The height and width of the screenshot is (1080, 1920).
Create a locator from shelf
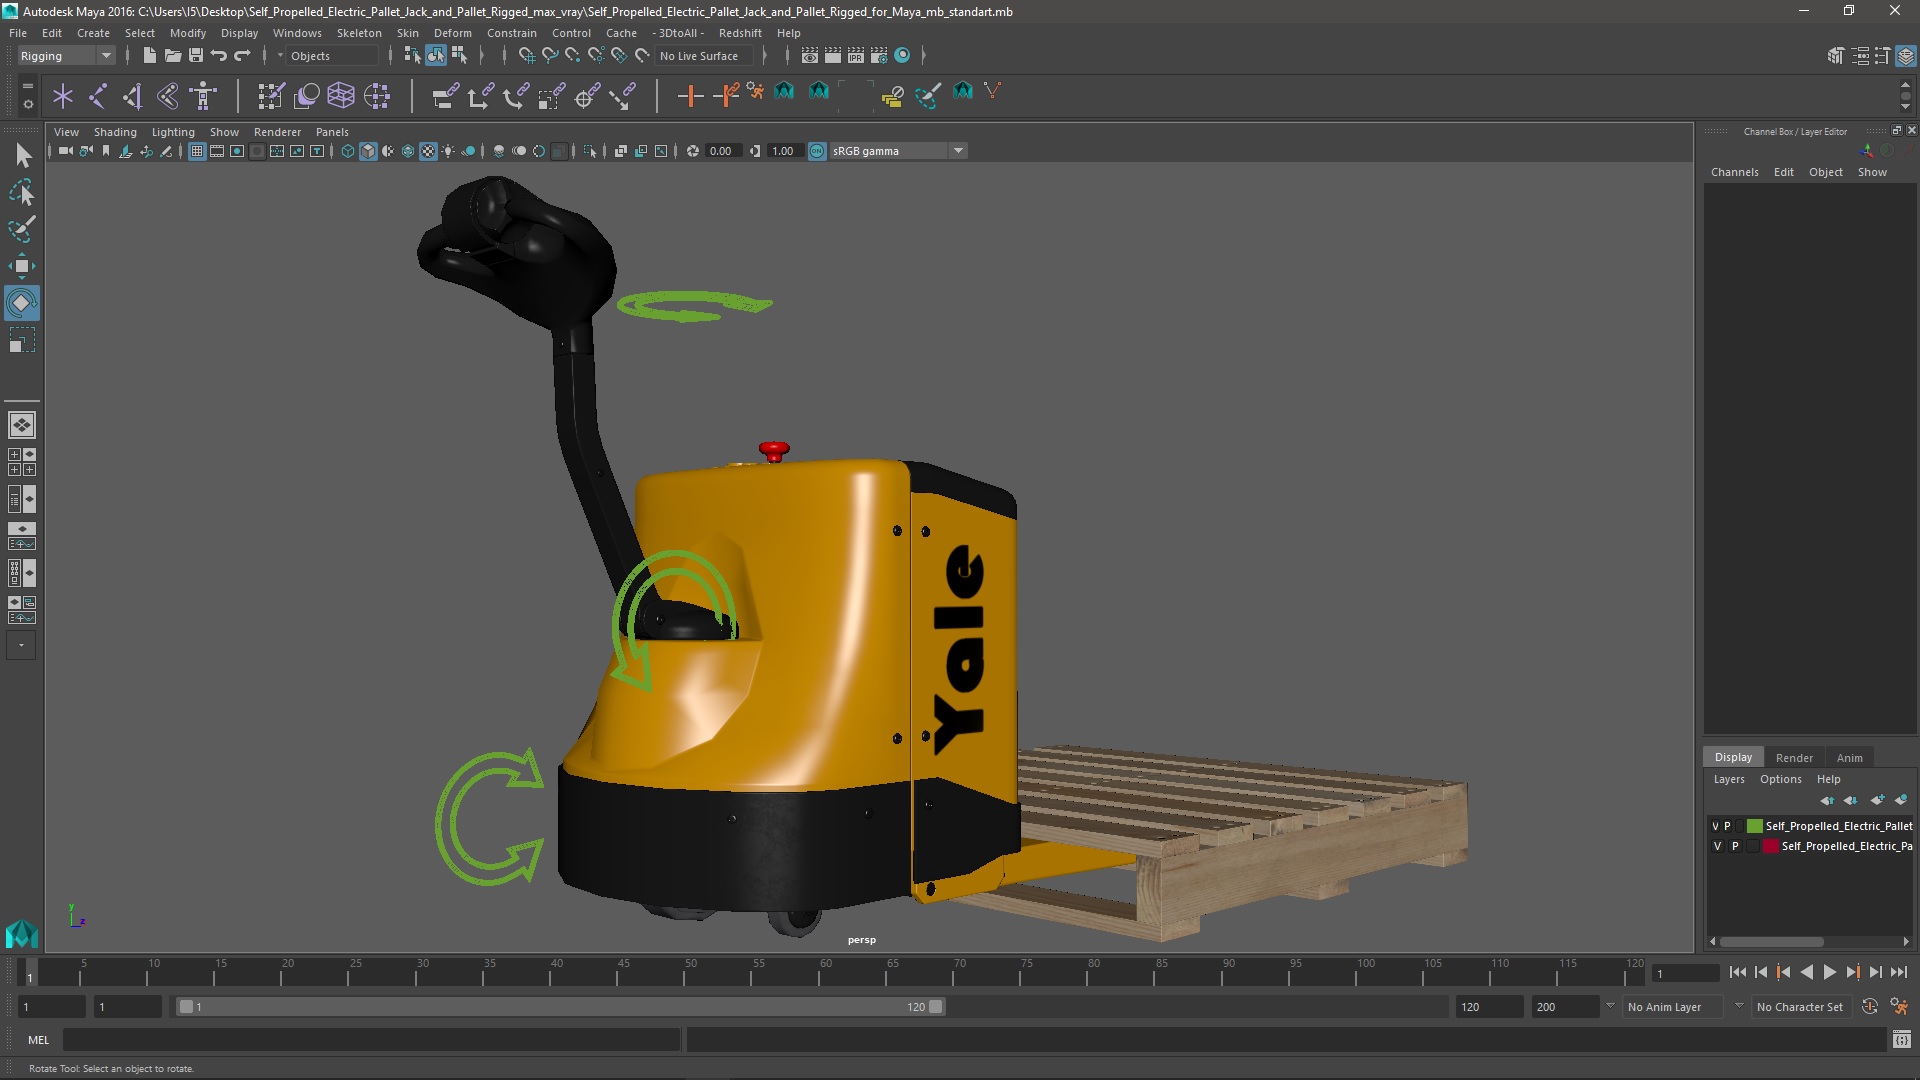click(x=63, y=96)
